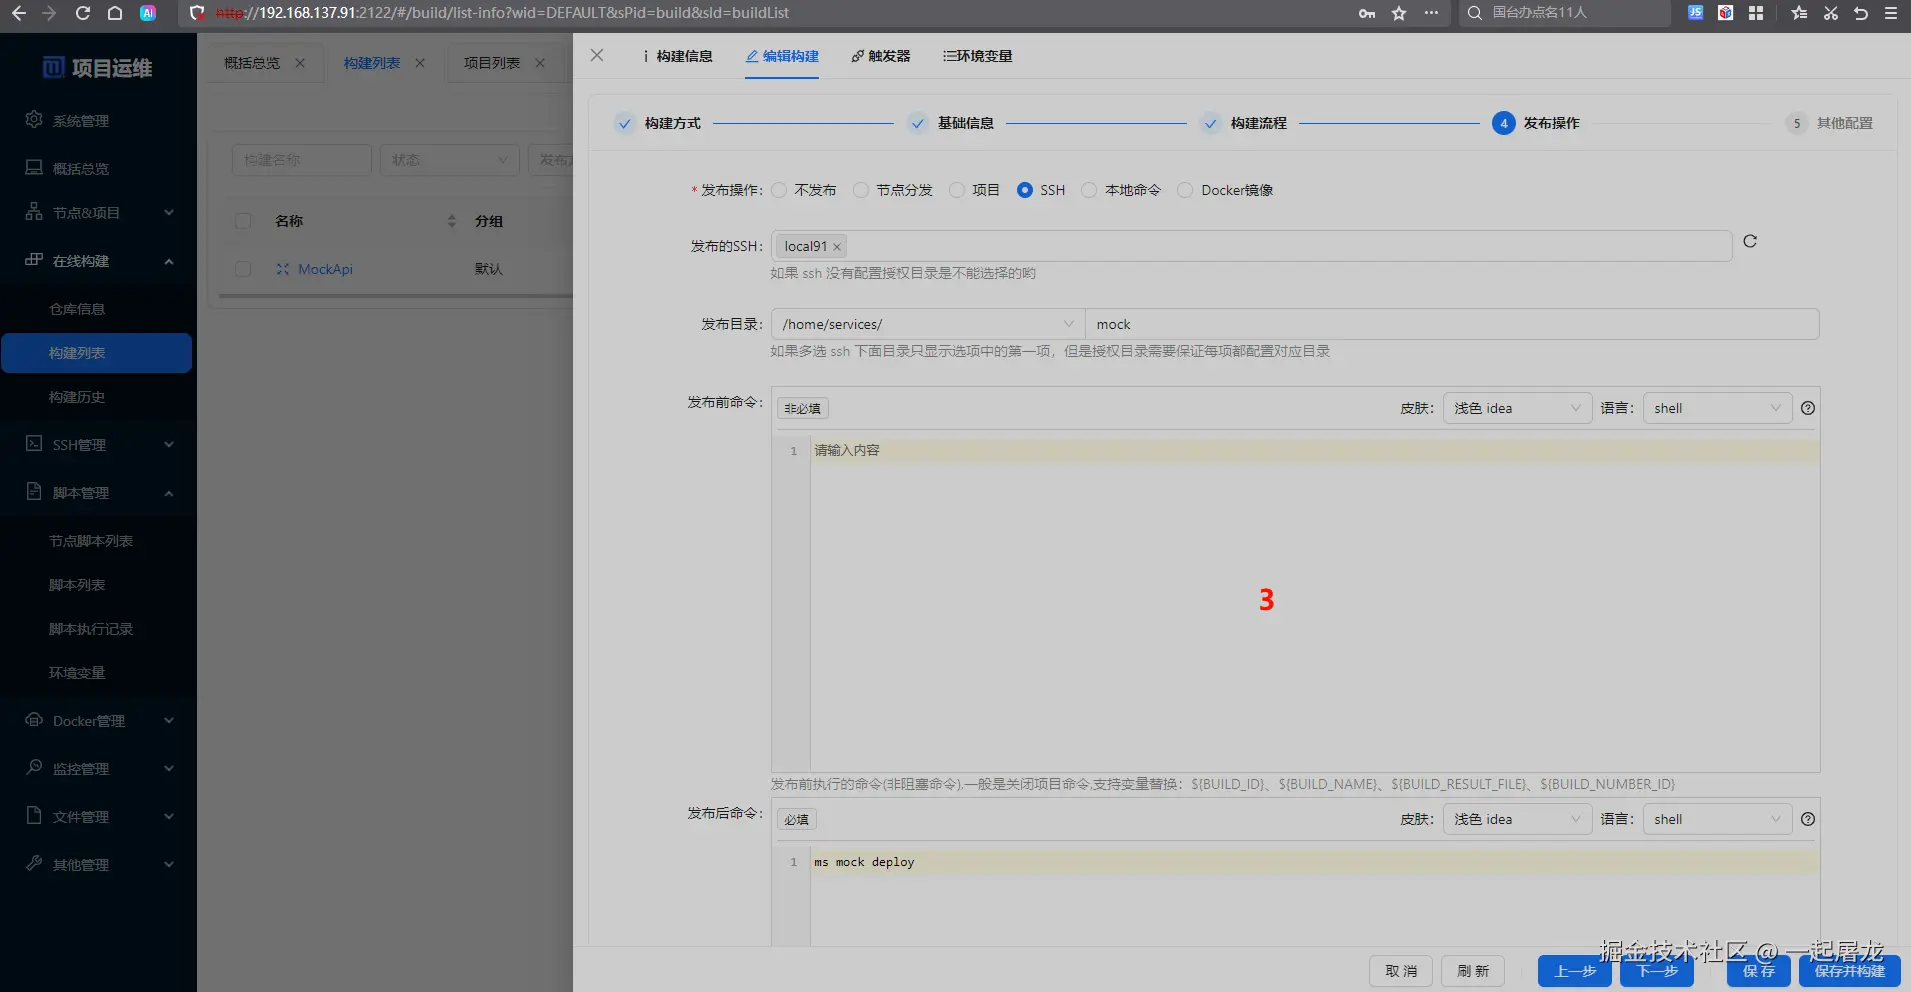This screenshot has height=992, width=1911.
Task: Open help icon for the pre-publish command editor
Action: 1808,408
